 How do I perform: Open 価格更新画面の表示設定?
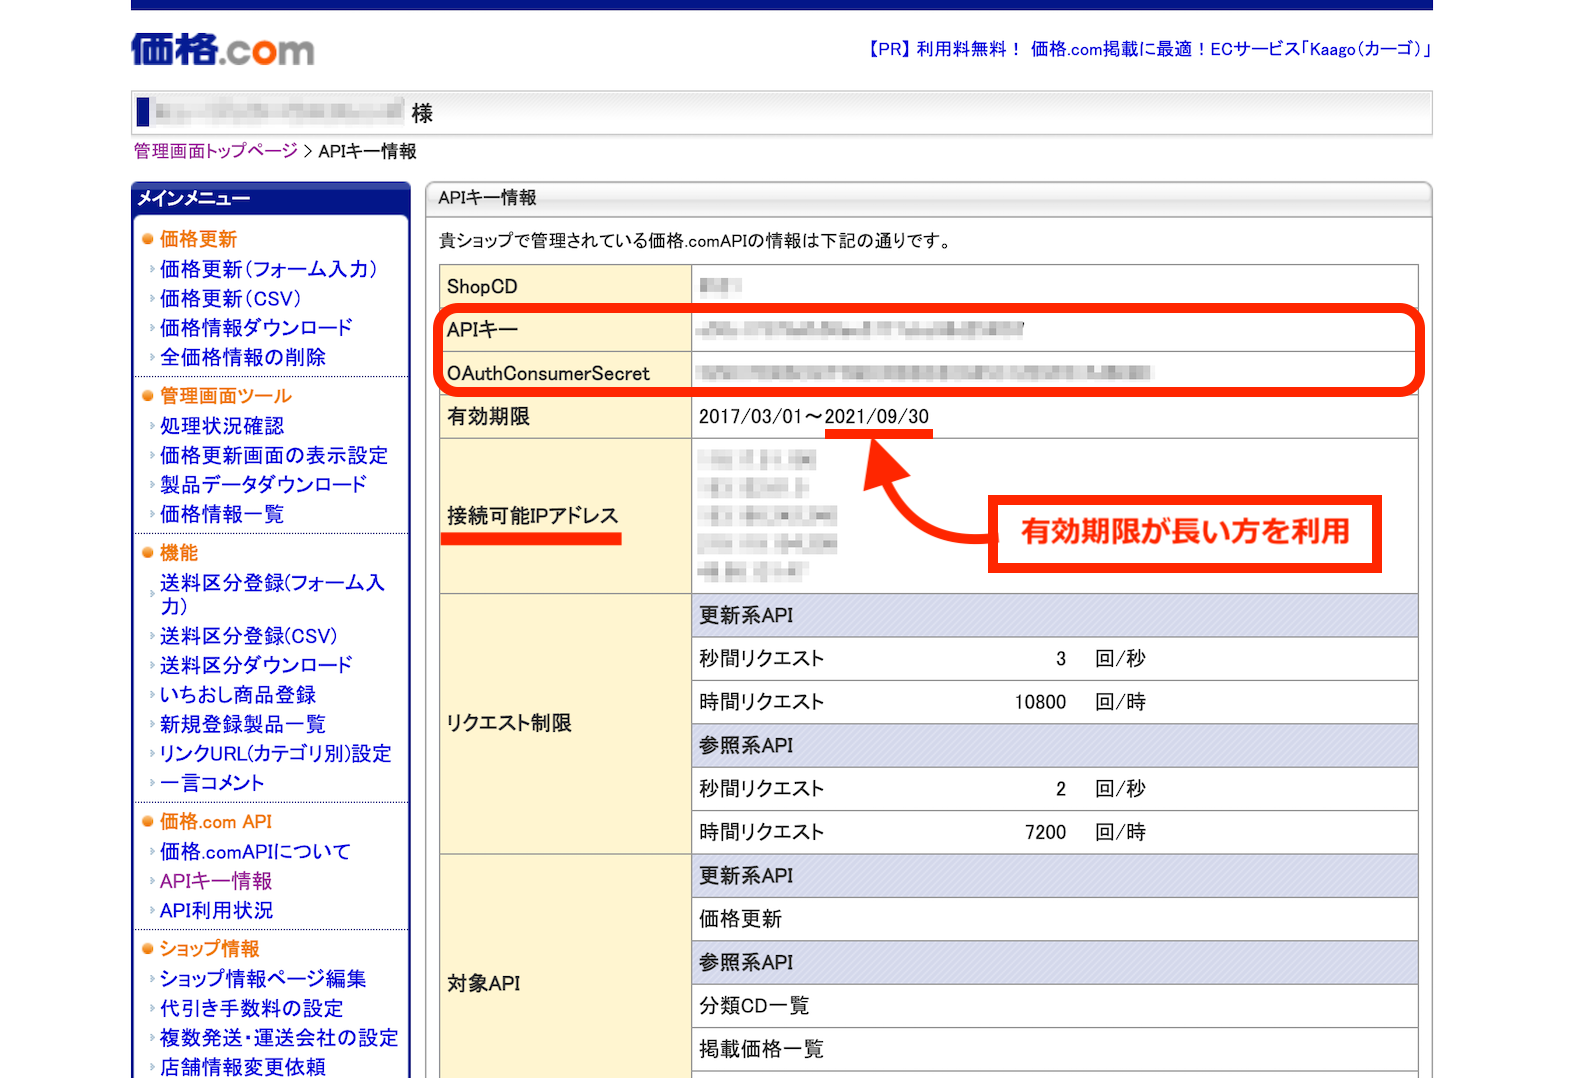coord(274,455)
